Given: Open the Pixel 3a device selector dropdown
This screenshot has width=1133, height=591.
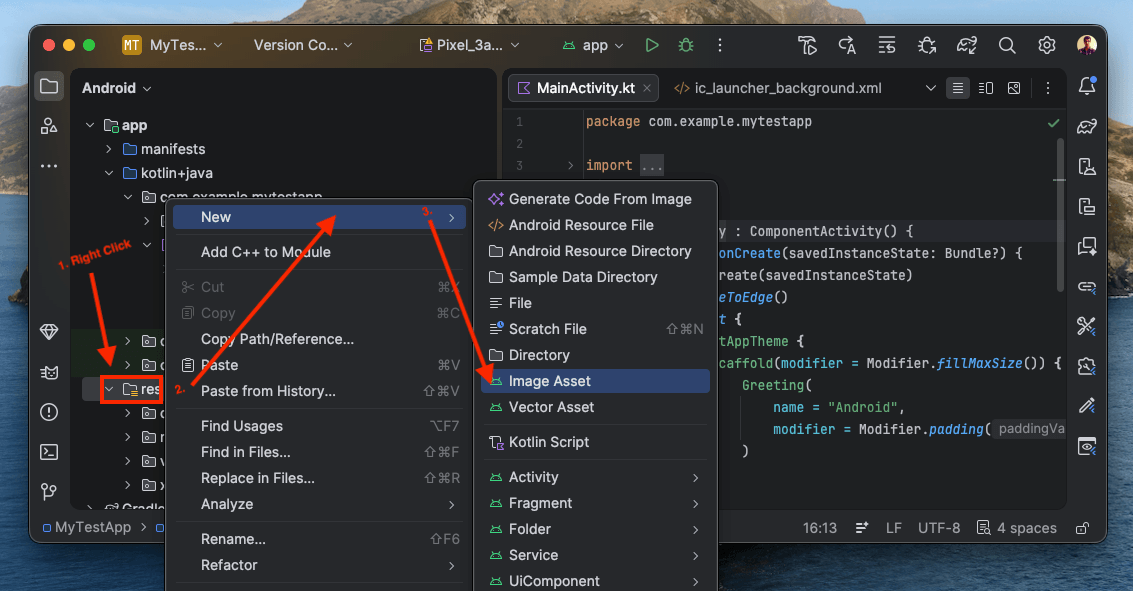Looking at the screenshot, I should (x=468, y=45).
